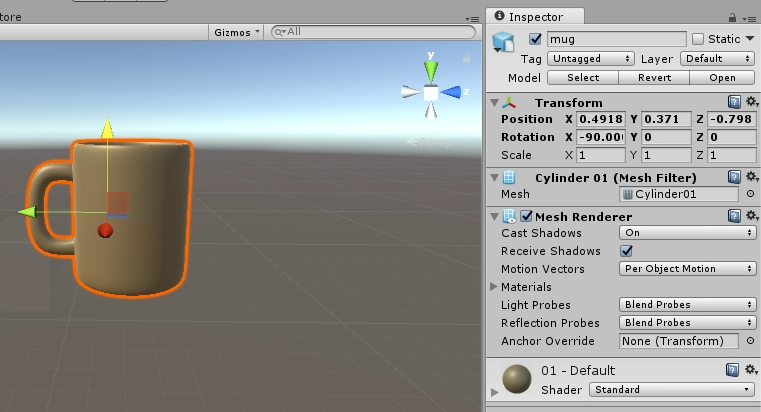This screenshot has height=412, width=761.
Task: Click the red axis handle on mug
Action: pos(105,231)
